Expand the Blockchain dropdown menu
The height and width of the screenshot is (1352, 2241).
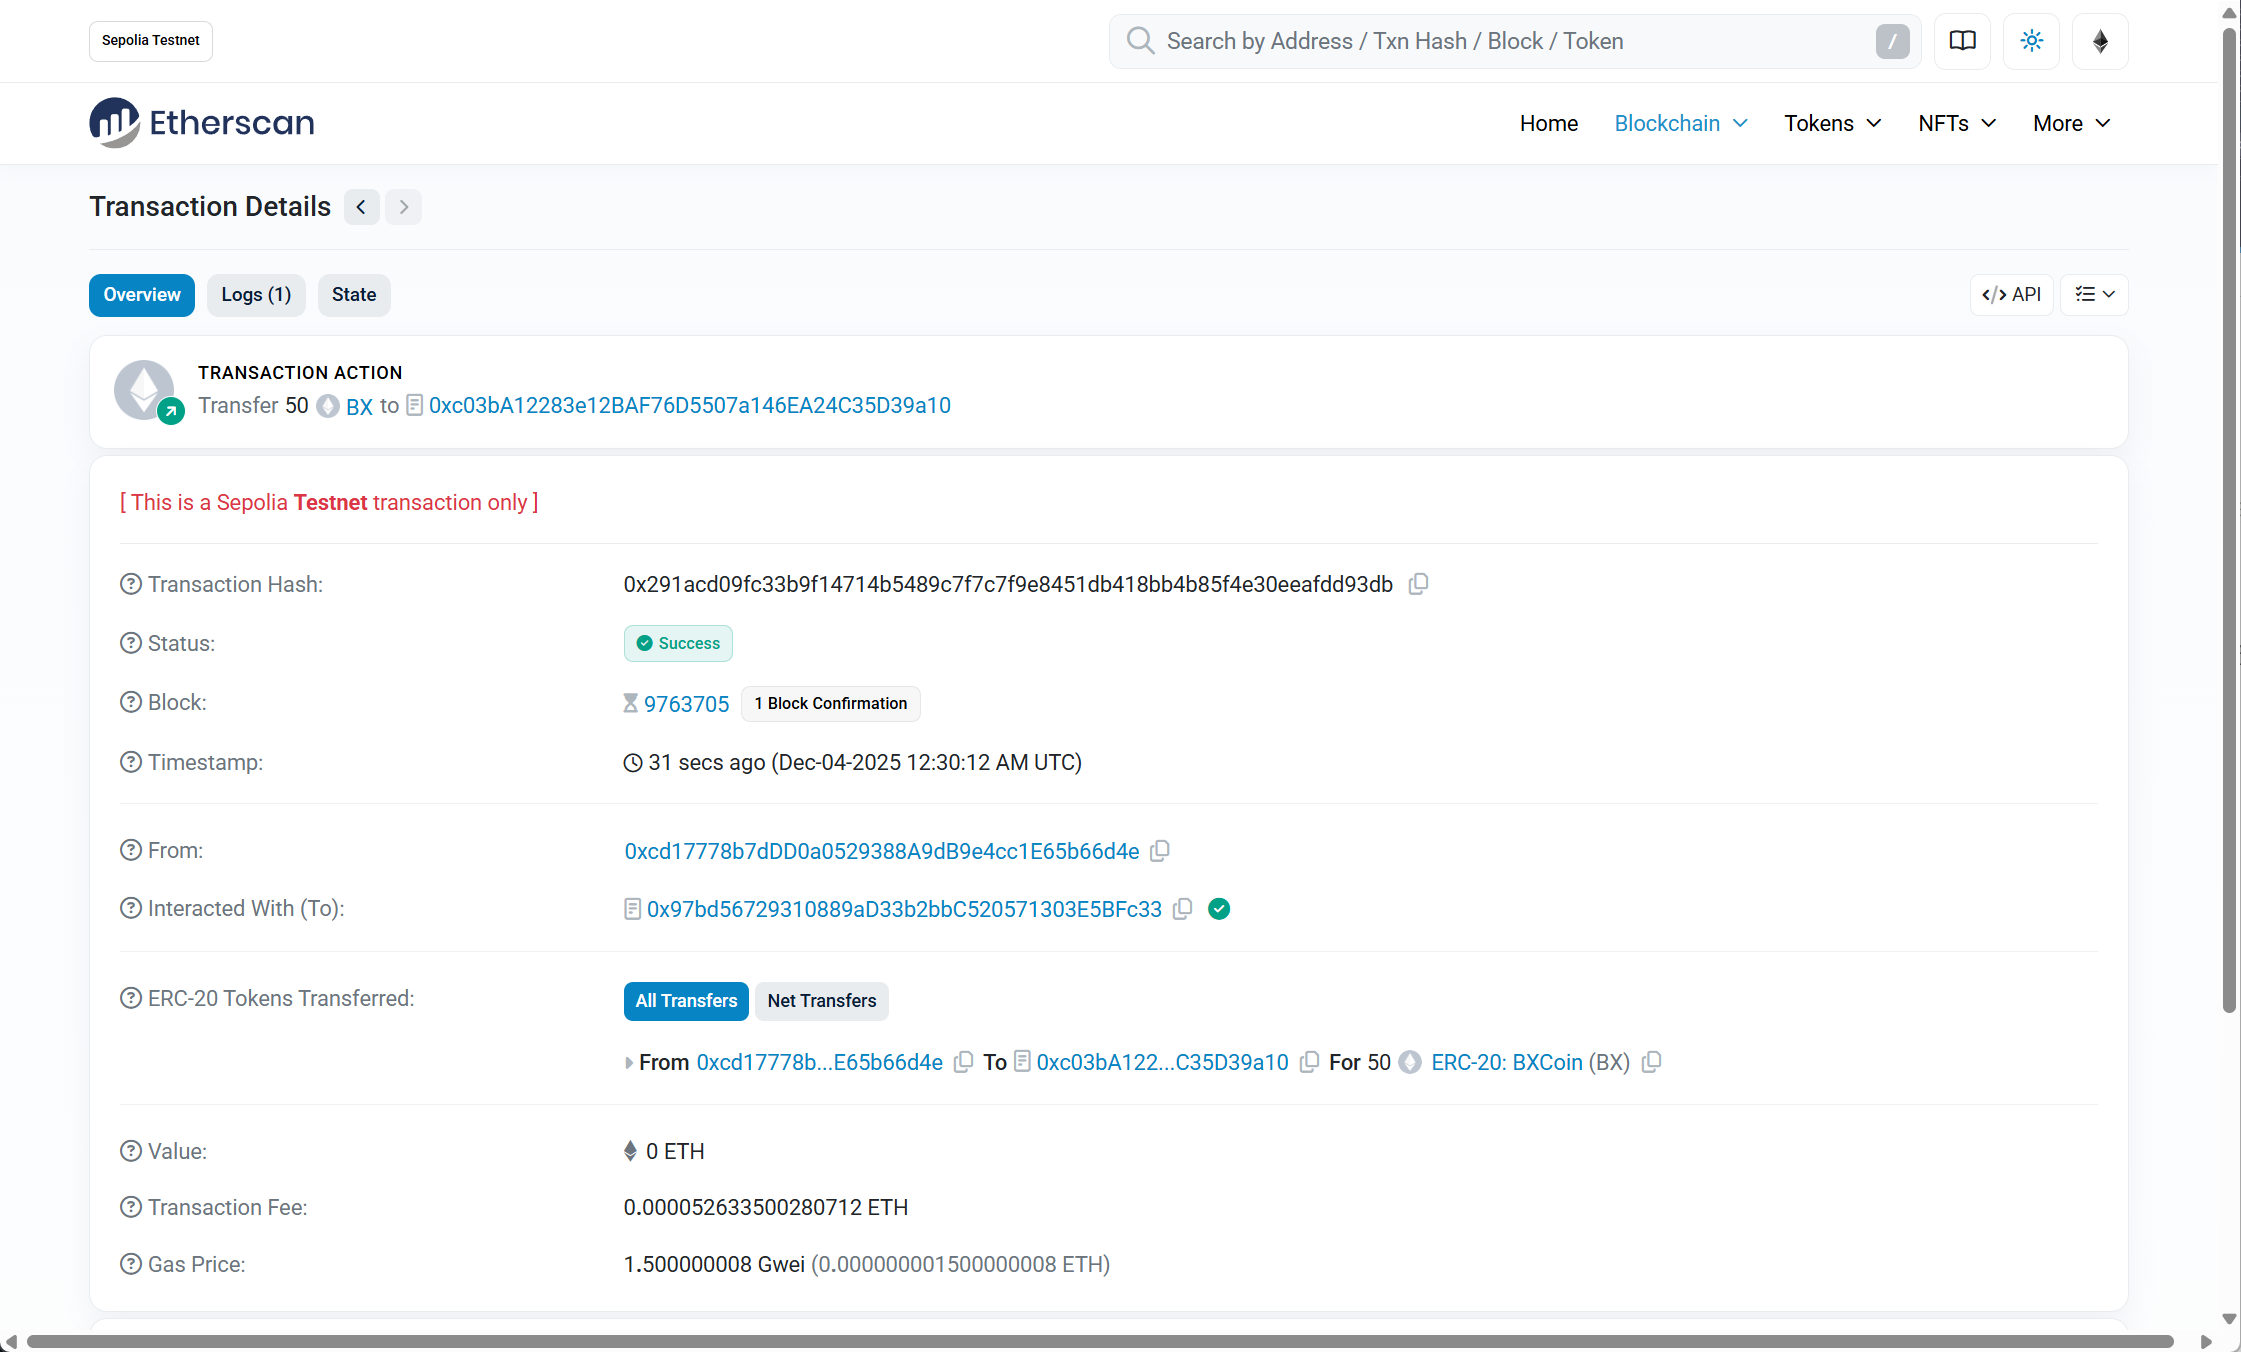click(x=1681, y=123)
